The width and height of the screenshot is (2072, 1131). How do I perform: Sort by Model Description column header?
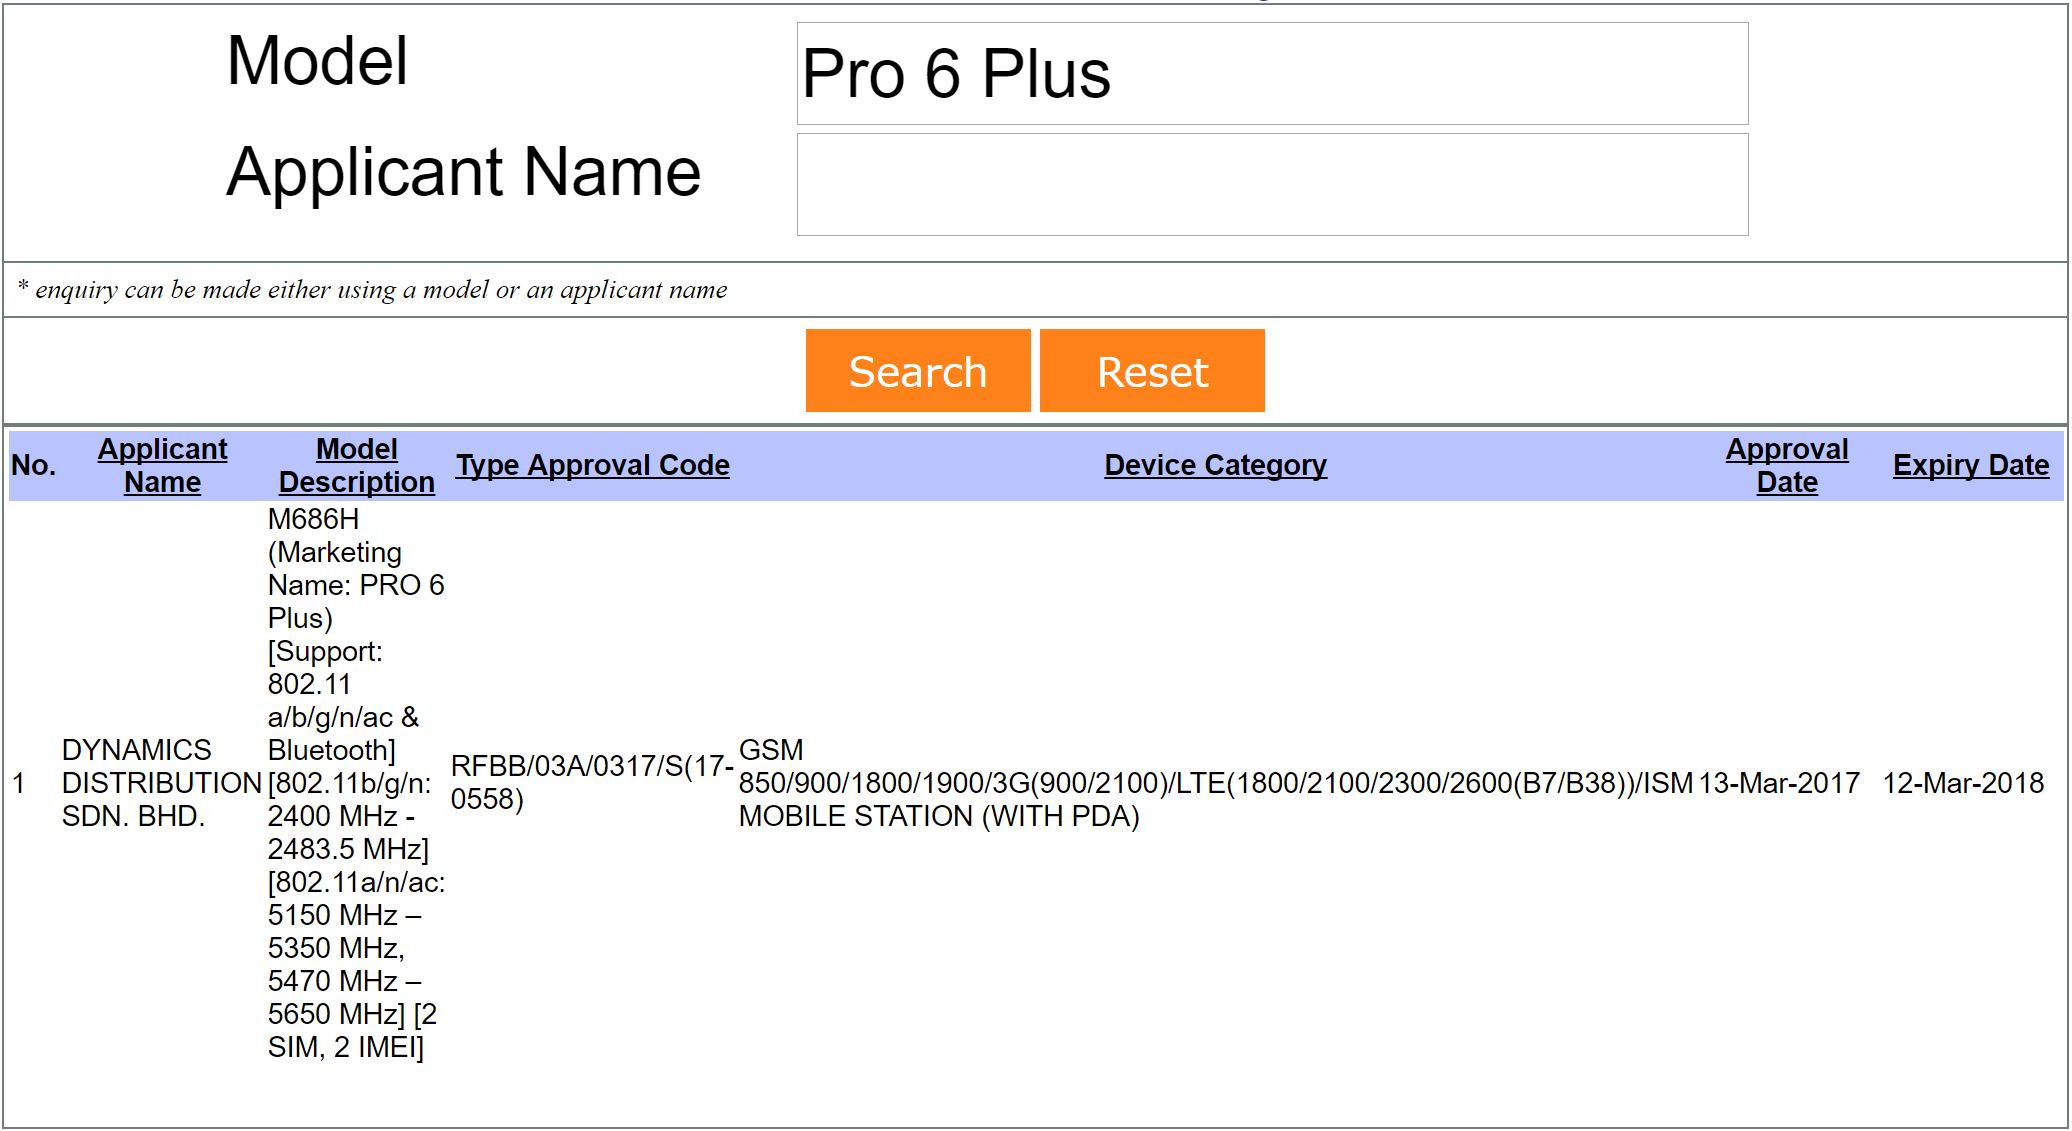click(x=357, y=465)
